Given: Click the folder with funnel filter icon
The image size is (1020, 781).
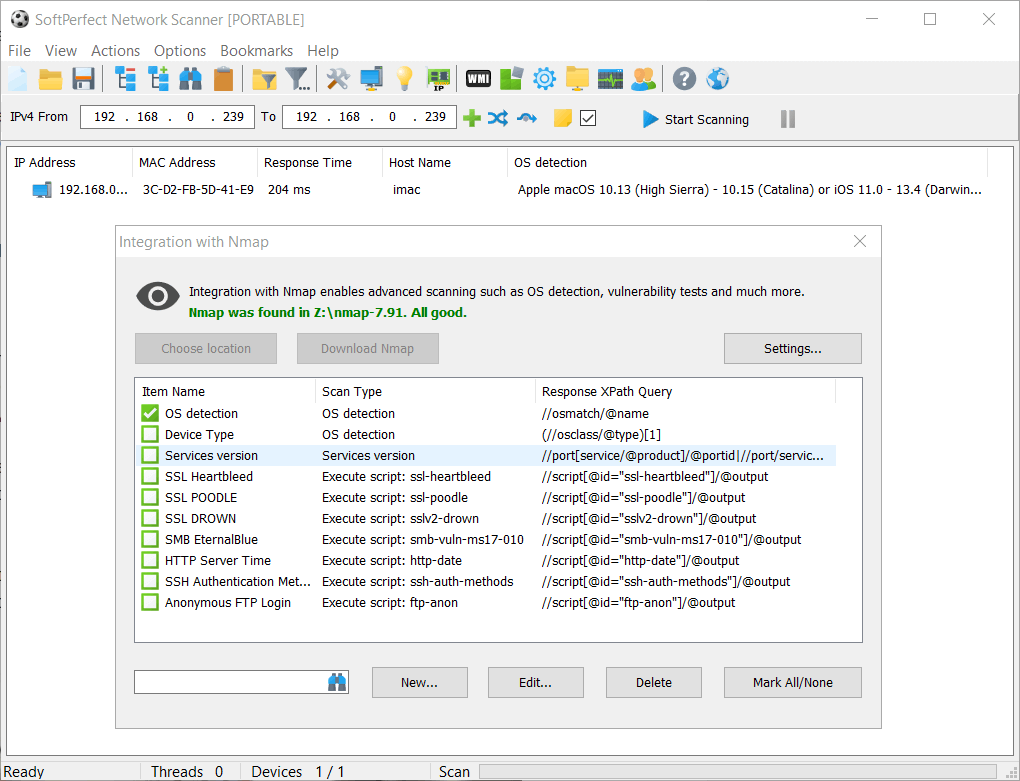Looking at the screenshot, I should [265, 79].
